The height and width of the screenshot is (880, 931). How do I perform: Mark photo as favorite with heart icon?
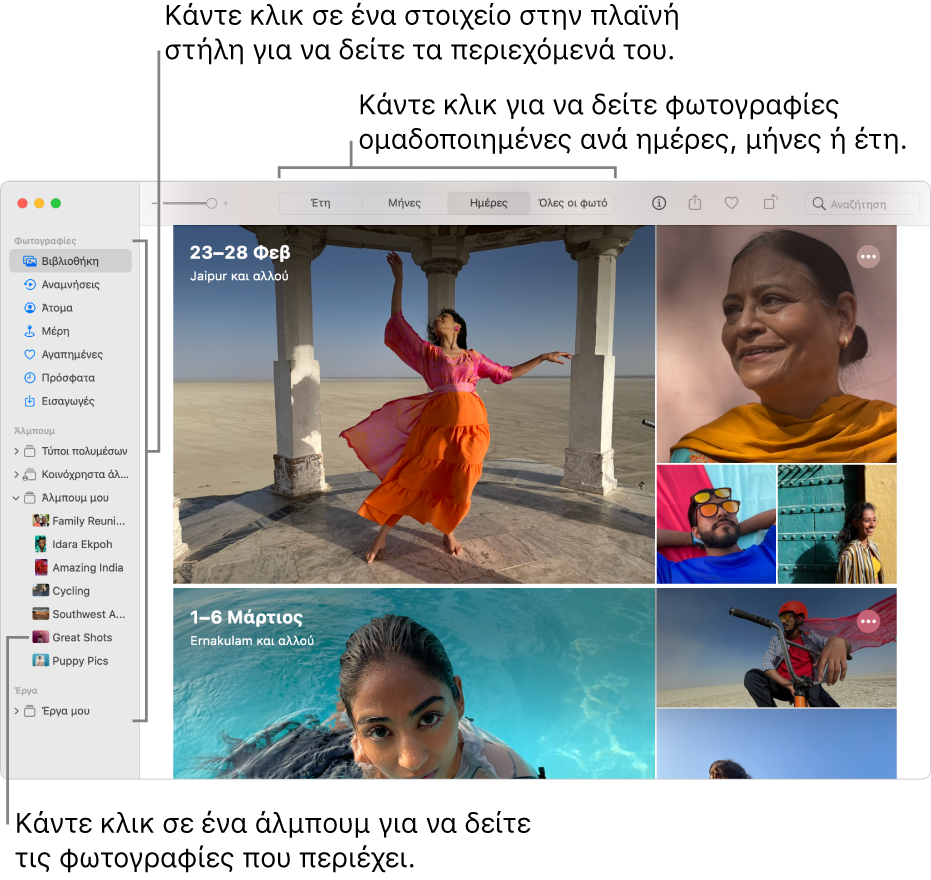[x=732, y=203]
